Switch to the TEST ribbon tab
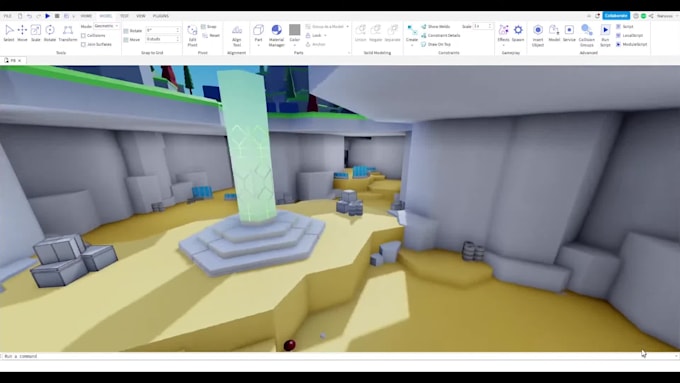Image resolution: width=680 pixels, height=383 pixels. click(x=124, y=16)
